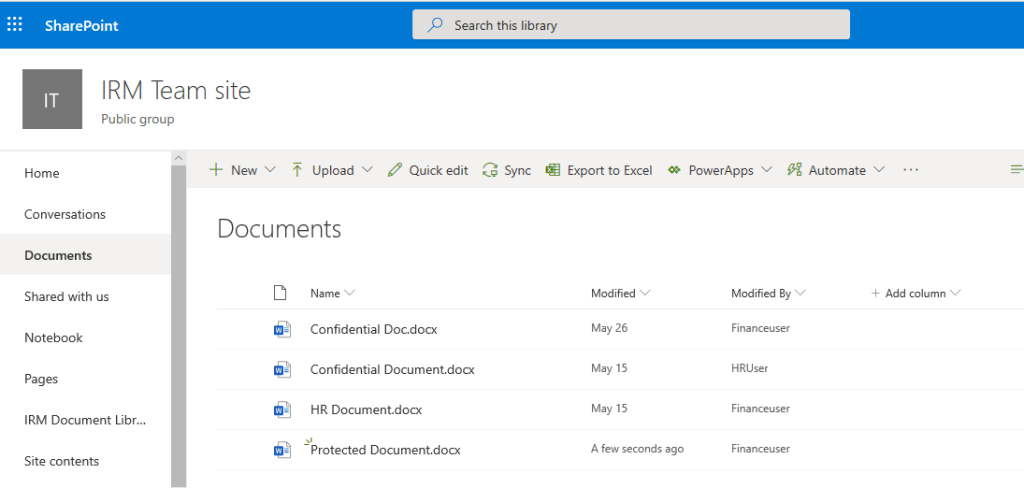Click the Sync label
The height and width of the screenshot is (488, 1024).
click(x=517, y=171)
